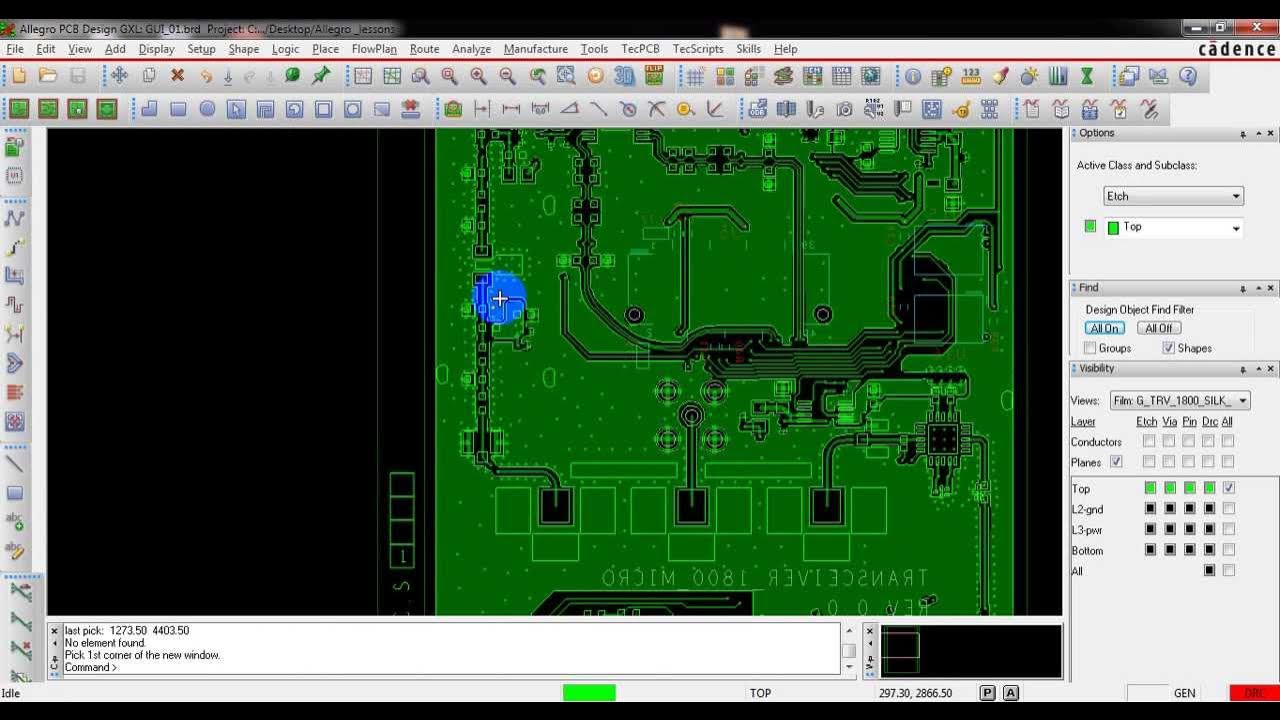Click the green status indicator bar

(589, 693)
